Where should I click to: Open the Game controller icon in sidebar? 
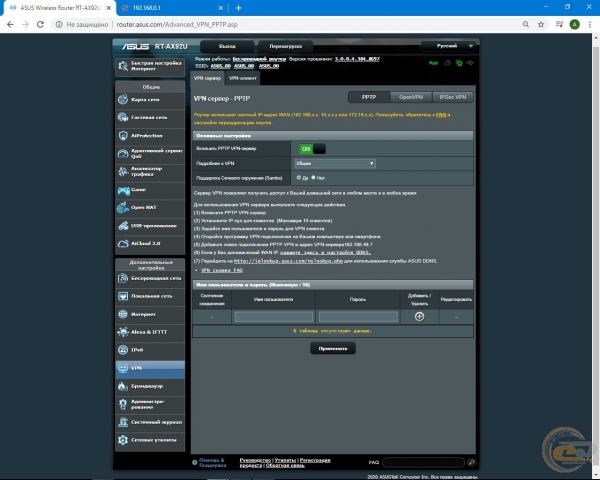[122, 188]
